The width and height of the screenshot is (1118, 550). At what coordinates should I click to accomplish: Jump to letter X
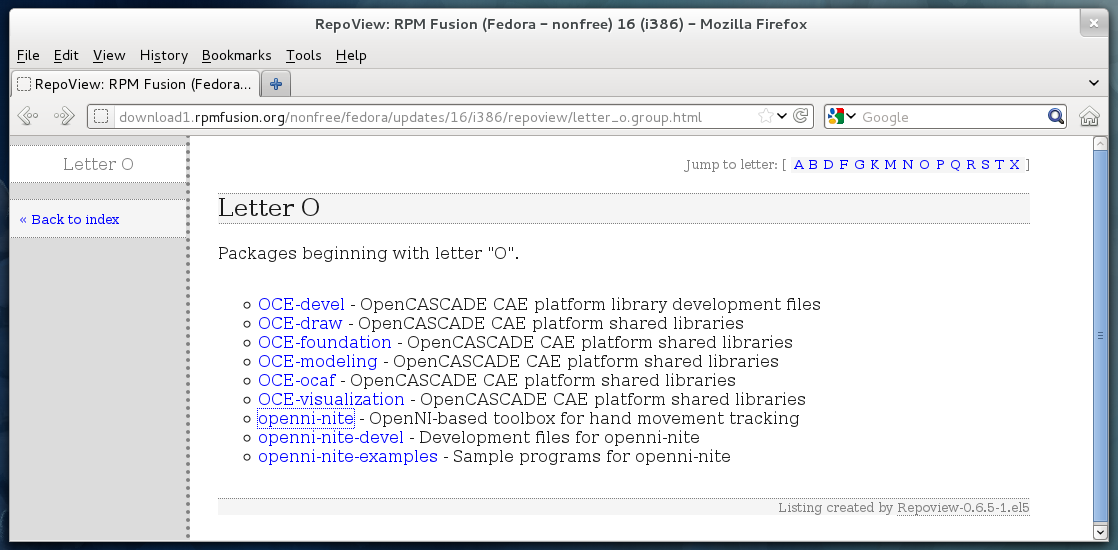[x=1015, y=165]
